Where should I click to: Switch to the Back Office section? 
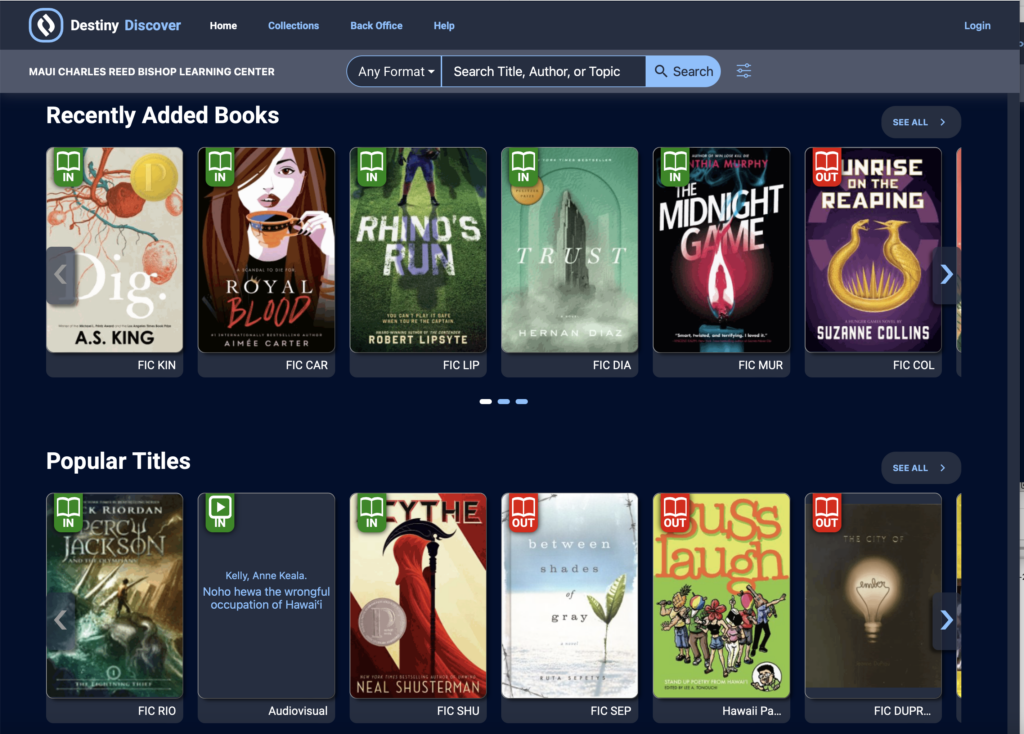(376, 25)
